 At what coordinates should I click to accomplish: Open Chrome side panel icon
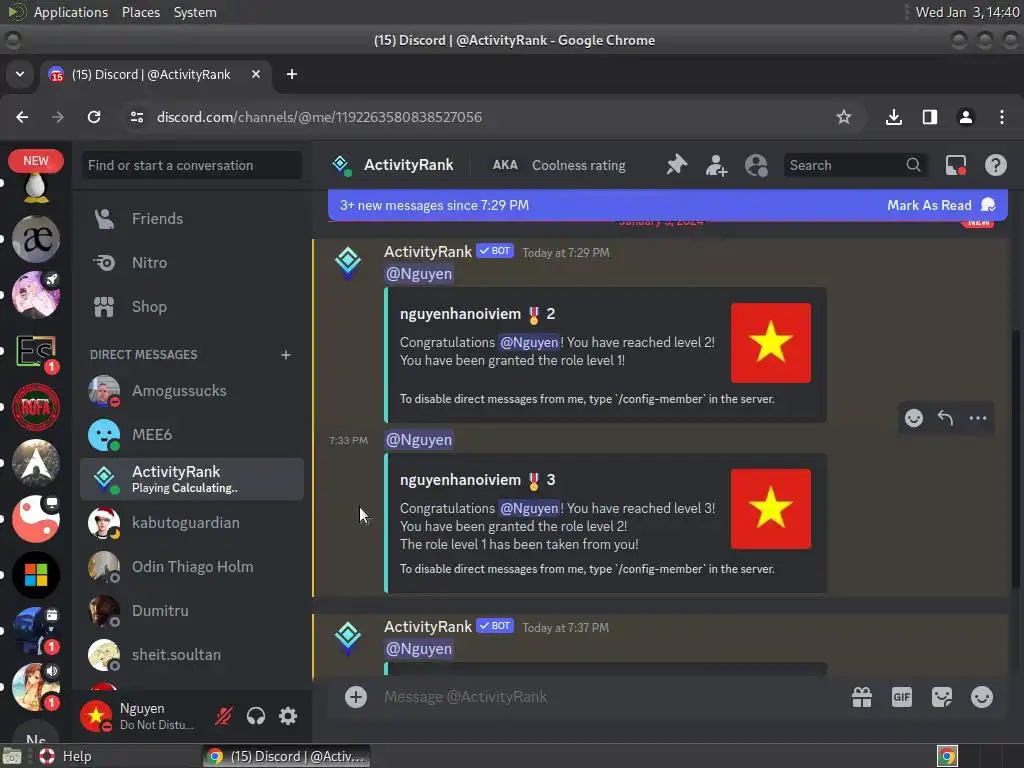pos(930,117)
